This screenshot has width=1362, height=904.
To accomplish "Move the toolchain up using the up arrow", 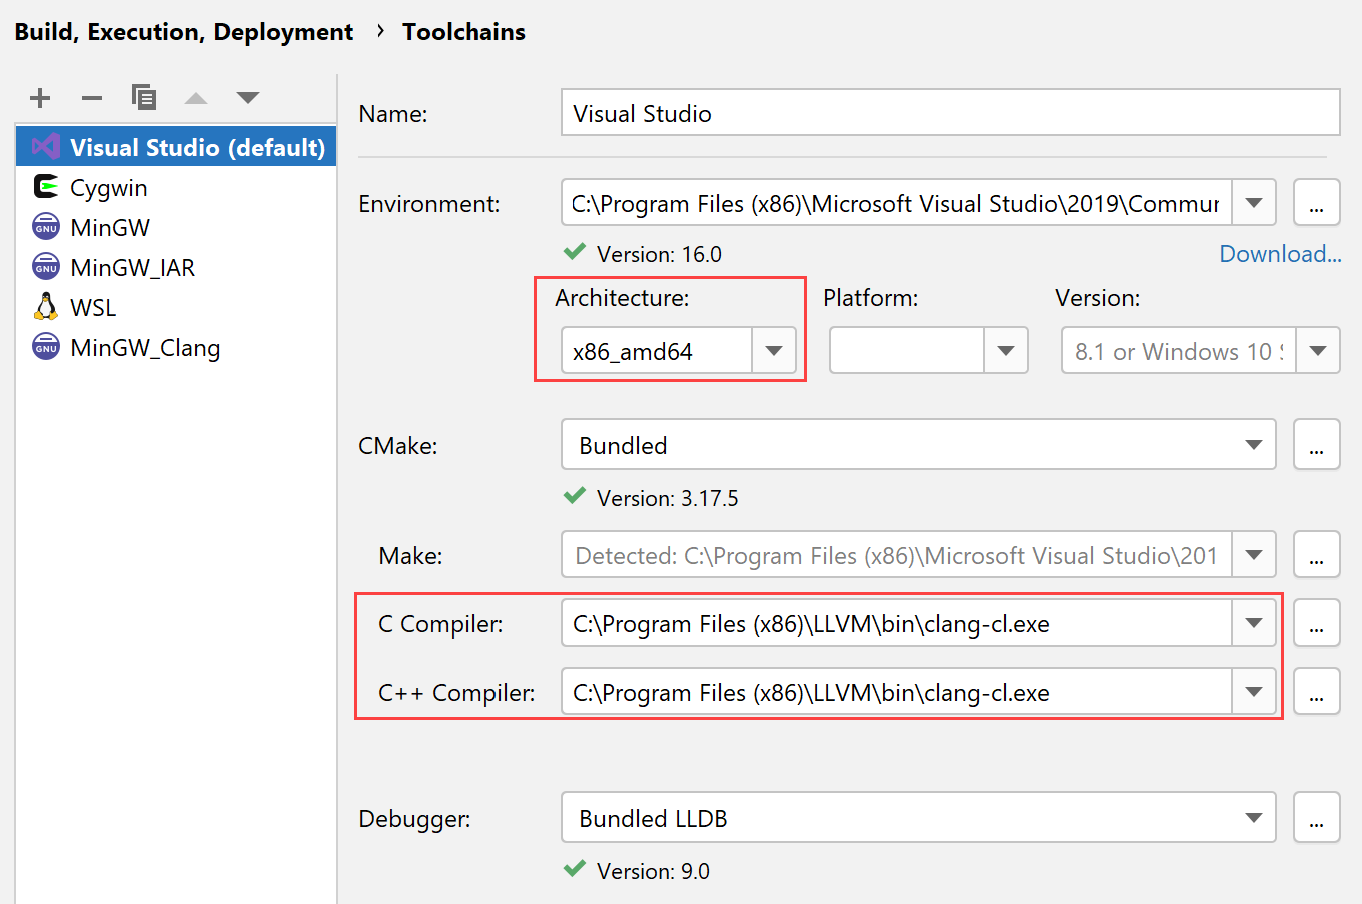I will [x=195, y=98].
